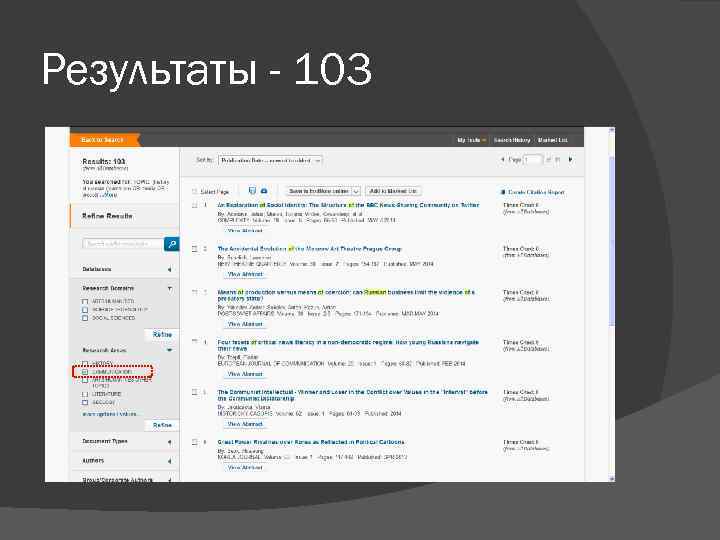
Task: Click the Back to Search button
Action: (105, 140)
